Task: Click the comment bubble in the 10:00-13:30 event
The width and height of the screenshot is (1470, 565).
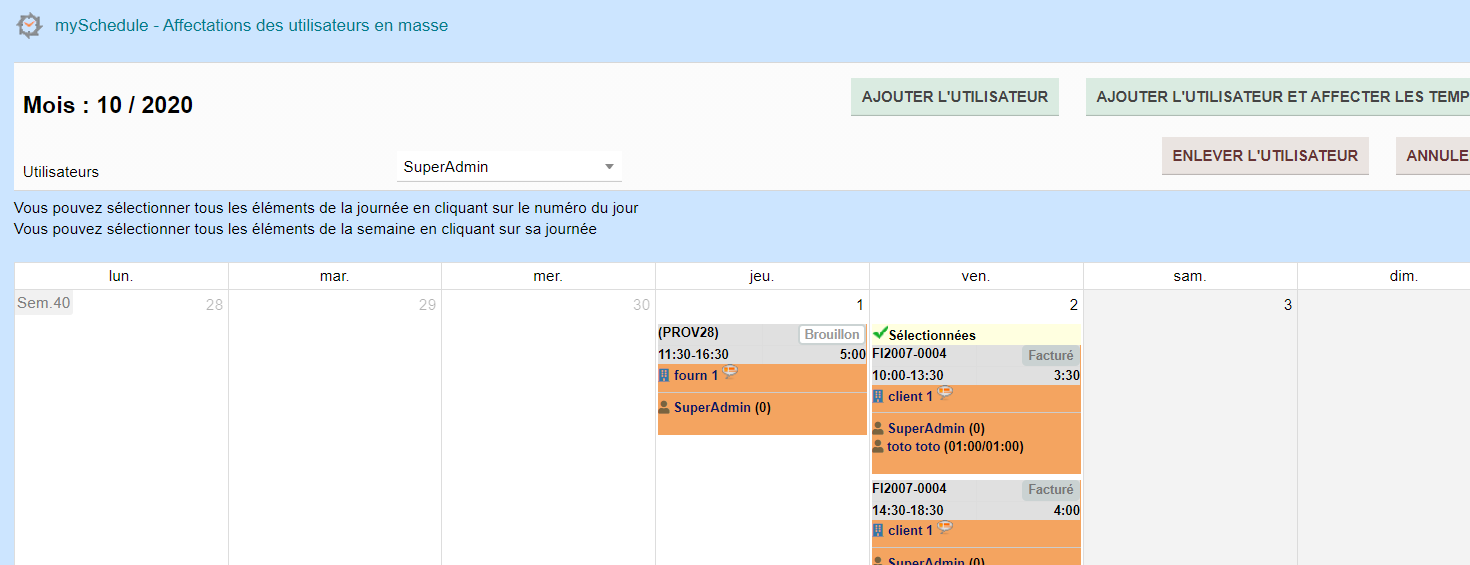Action: tap(944, 393)
